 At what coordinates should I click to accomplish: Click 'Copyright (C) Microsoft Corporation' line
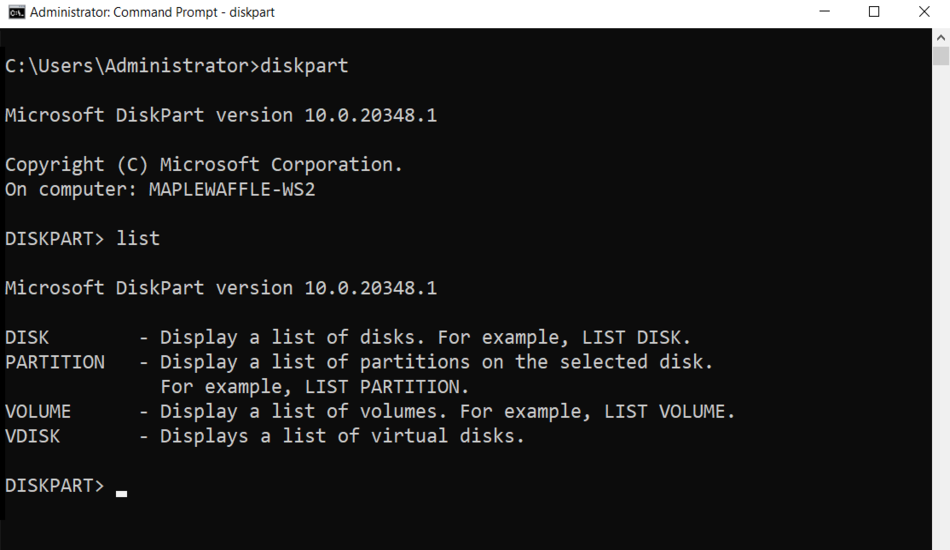click(x=204, y=165)
